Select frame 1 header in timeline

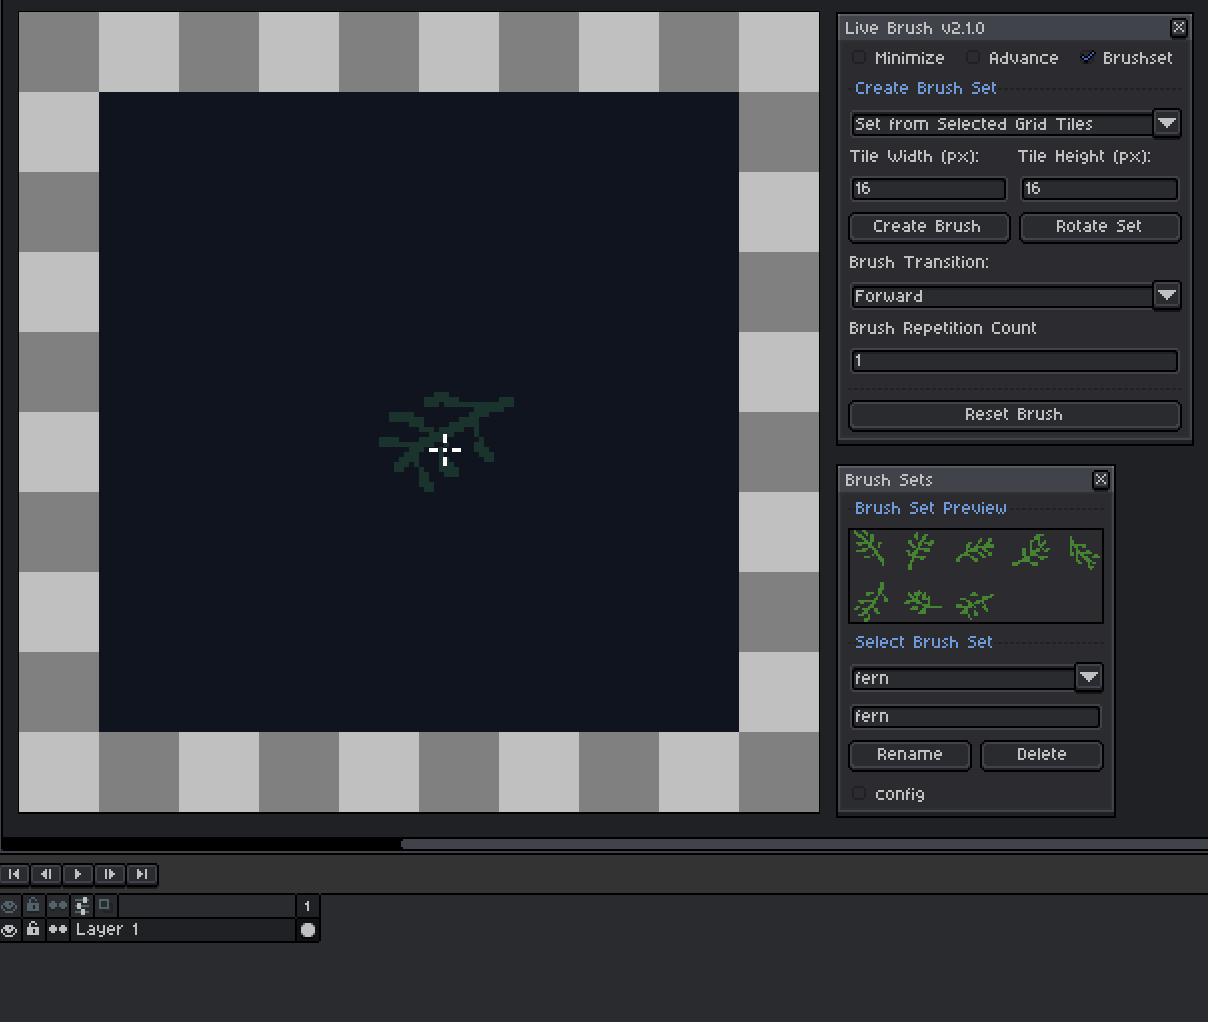pos(307,906)
